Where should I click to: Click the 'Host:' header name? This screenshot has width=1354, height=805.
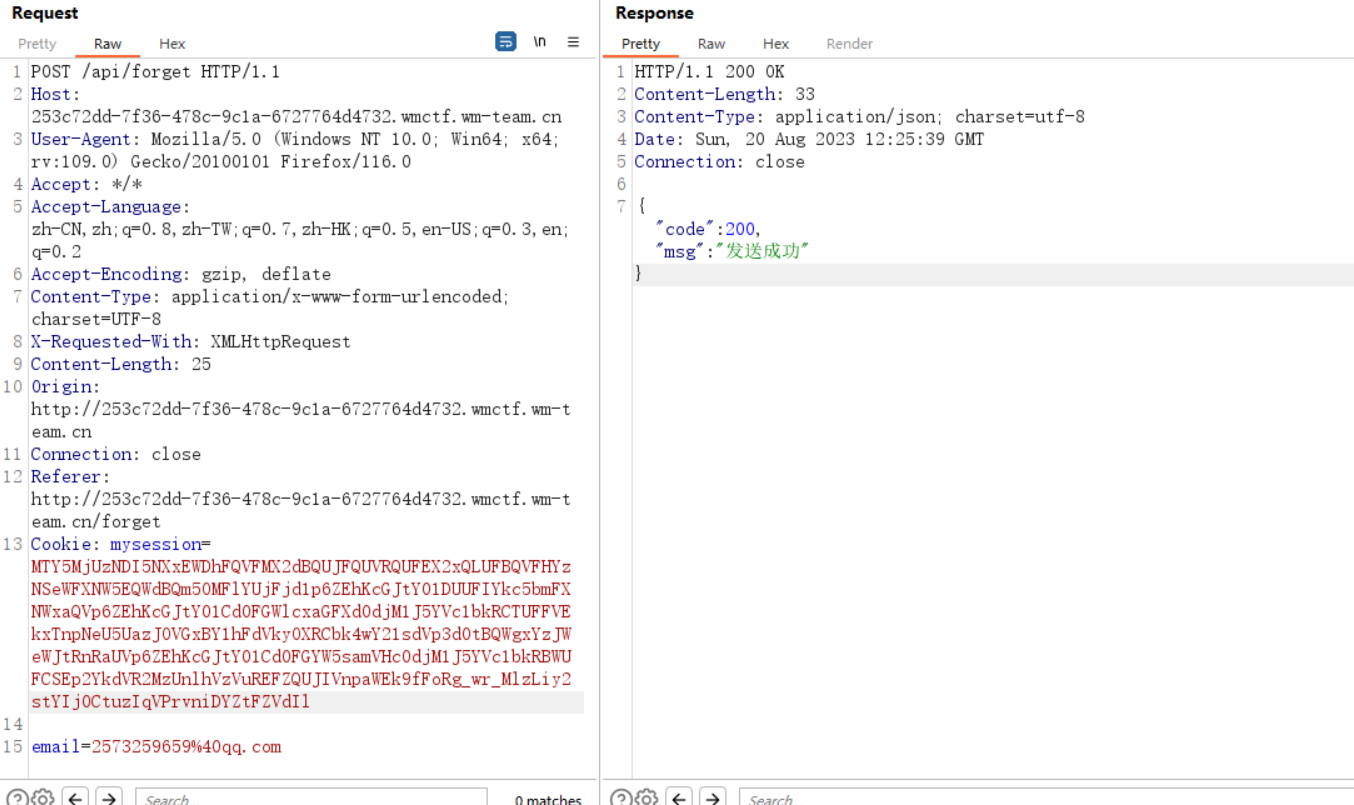click(x=56, y=94)
